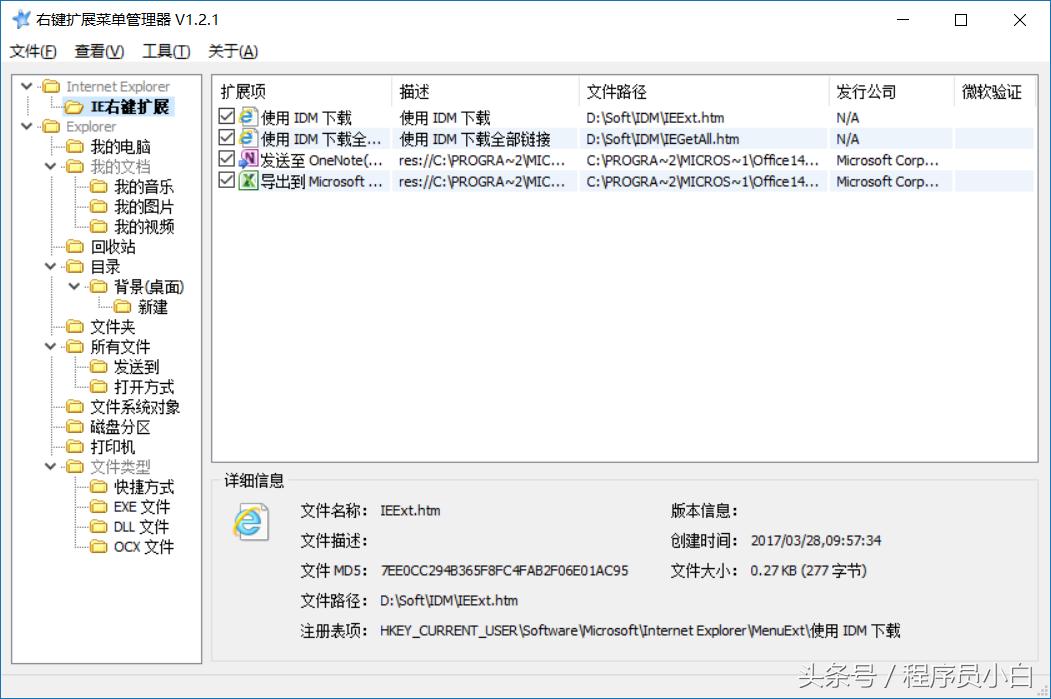Collapse the 我的文档 tree node
This screenshot has width=1051, height=699.
click(x=50, y=166)
